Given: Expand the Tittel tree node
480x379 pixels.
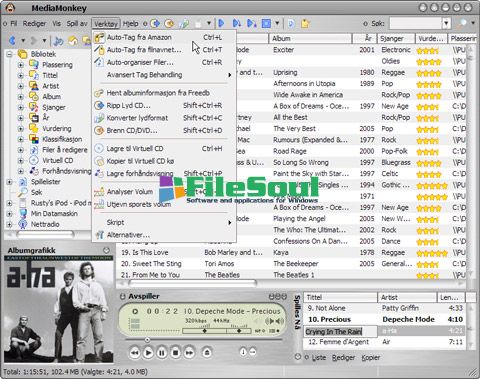Looking at the screenshot, I should coord(21,75).
